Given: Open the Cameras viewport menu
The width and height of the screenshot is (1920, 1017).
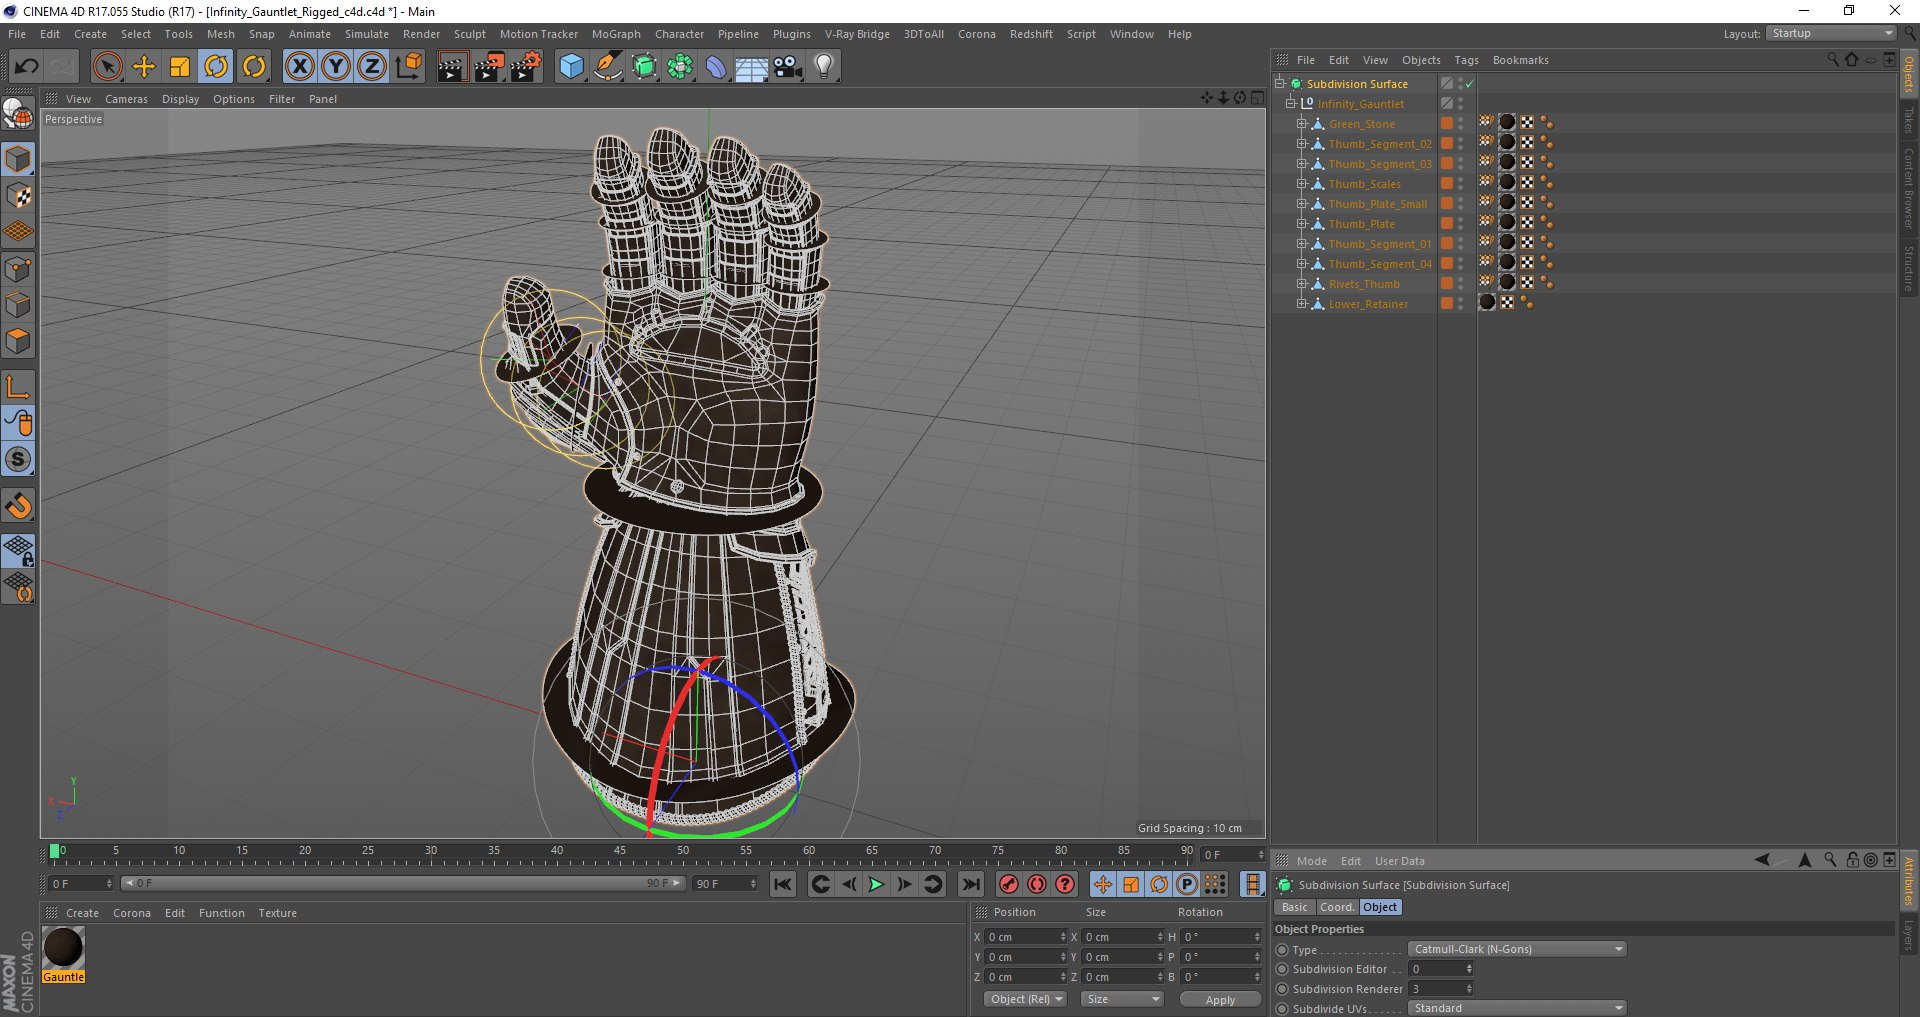Looking at the screenshot, I should tap(126, 99).
